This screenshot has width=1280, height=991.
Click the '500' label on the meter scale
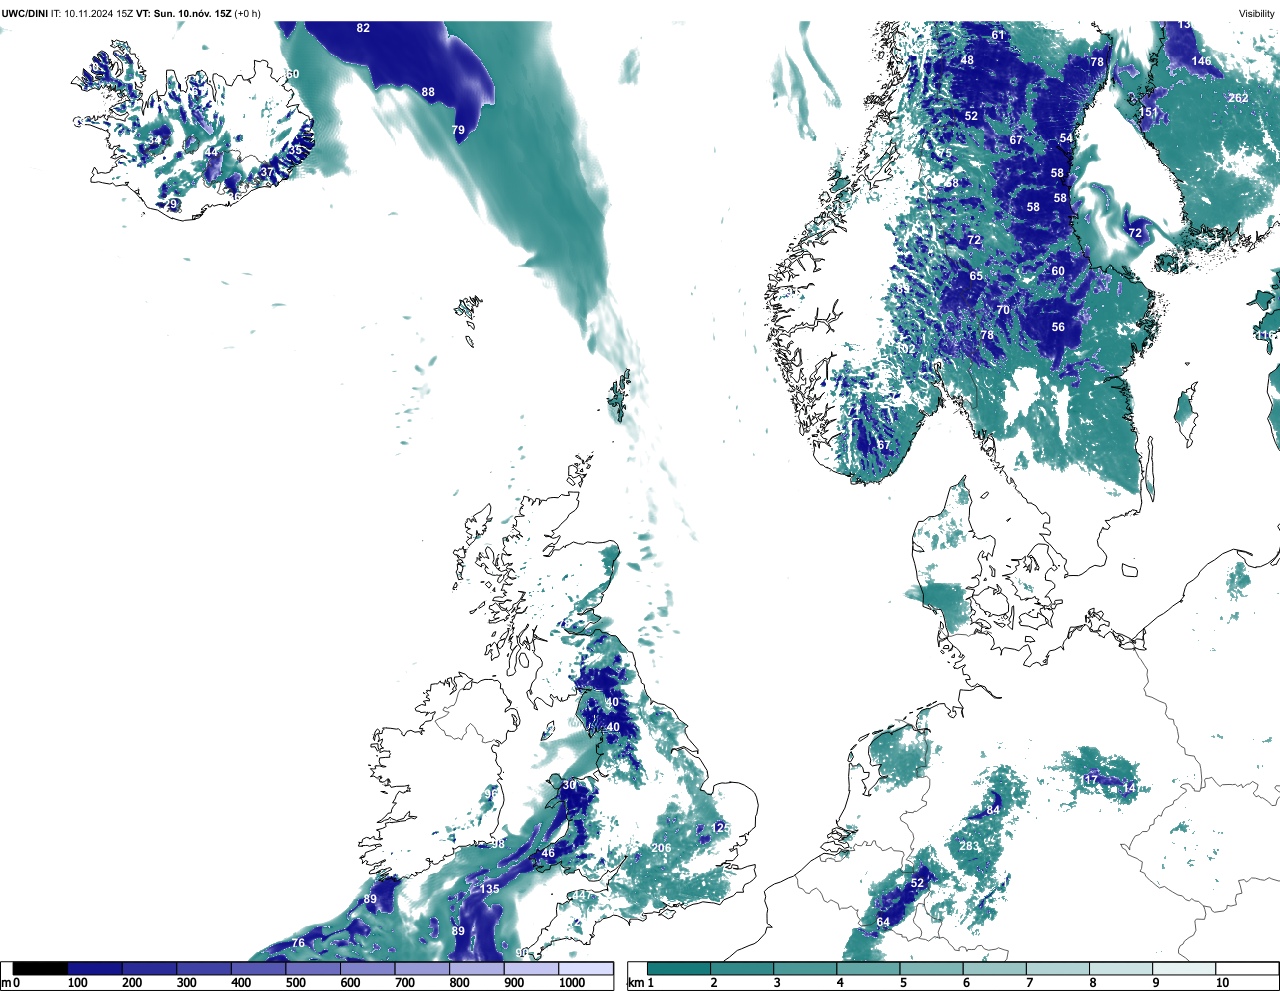295,983
